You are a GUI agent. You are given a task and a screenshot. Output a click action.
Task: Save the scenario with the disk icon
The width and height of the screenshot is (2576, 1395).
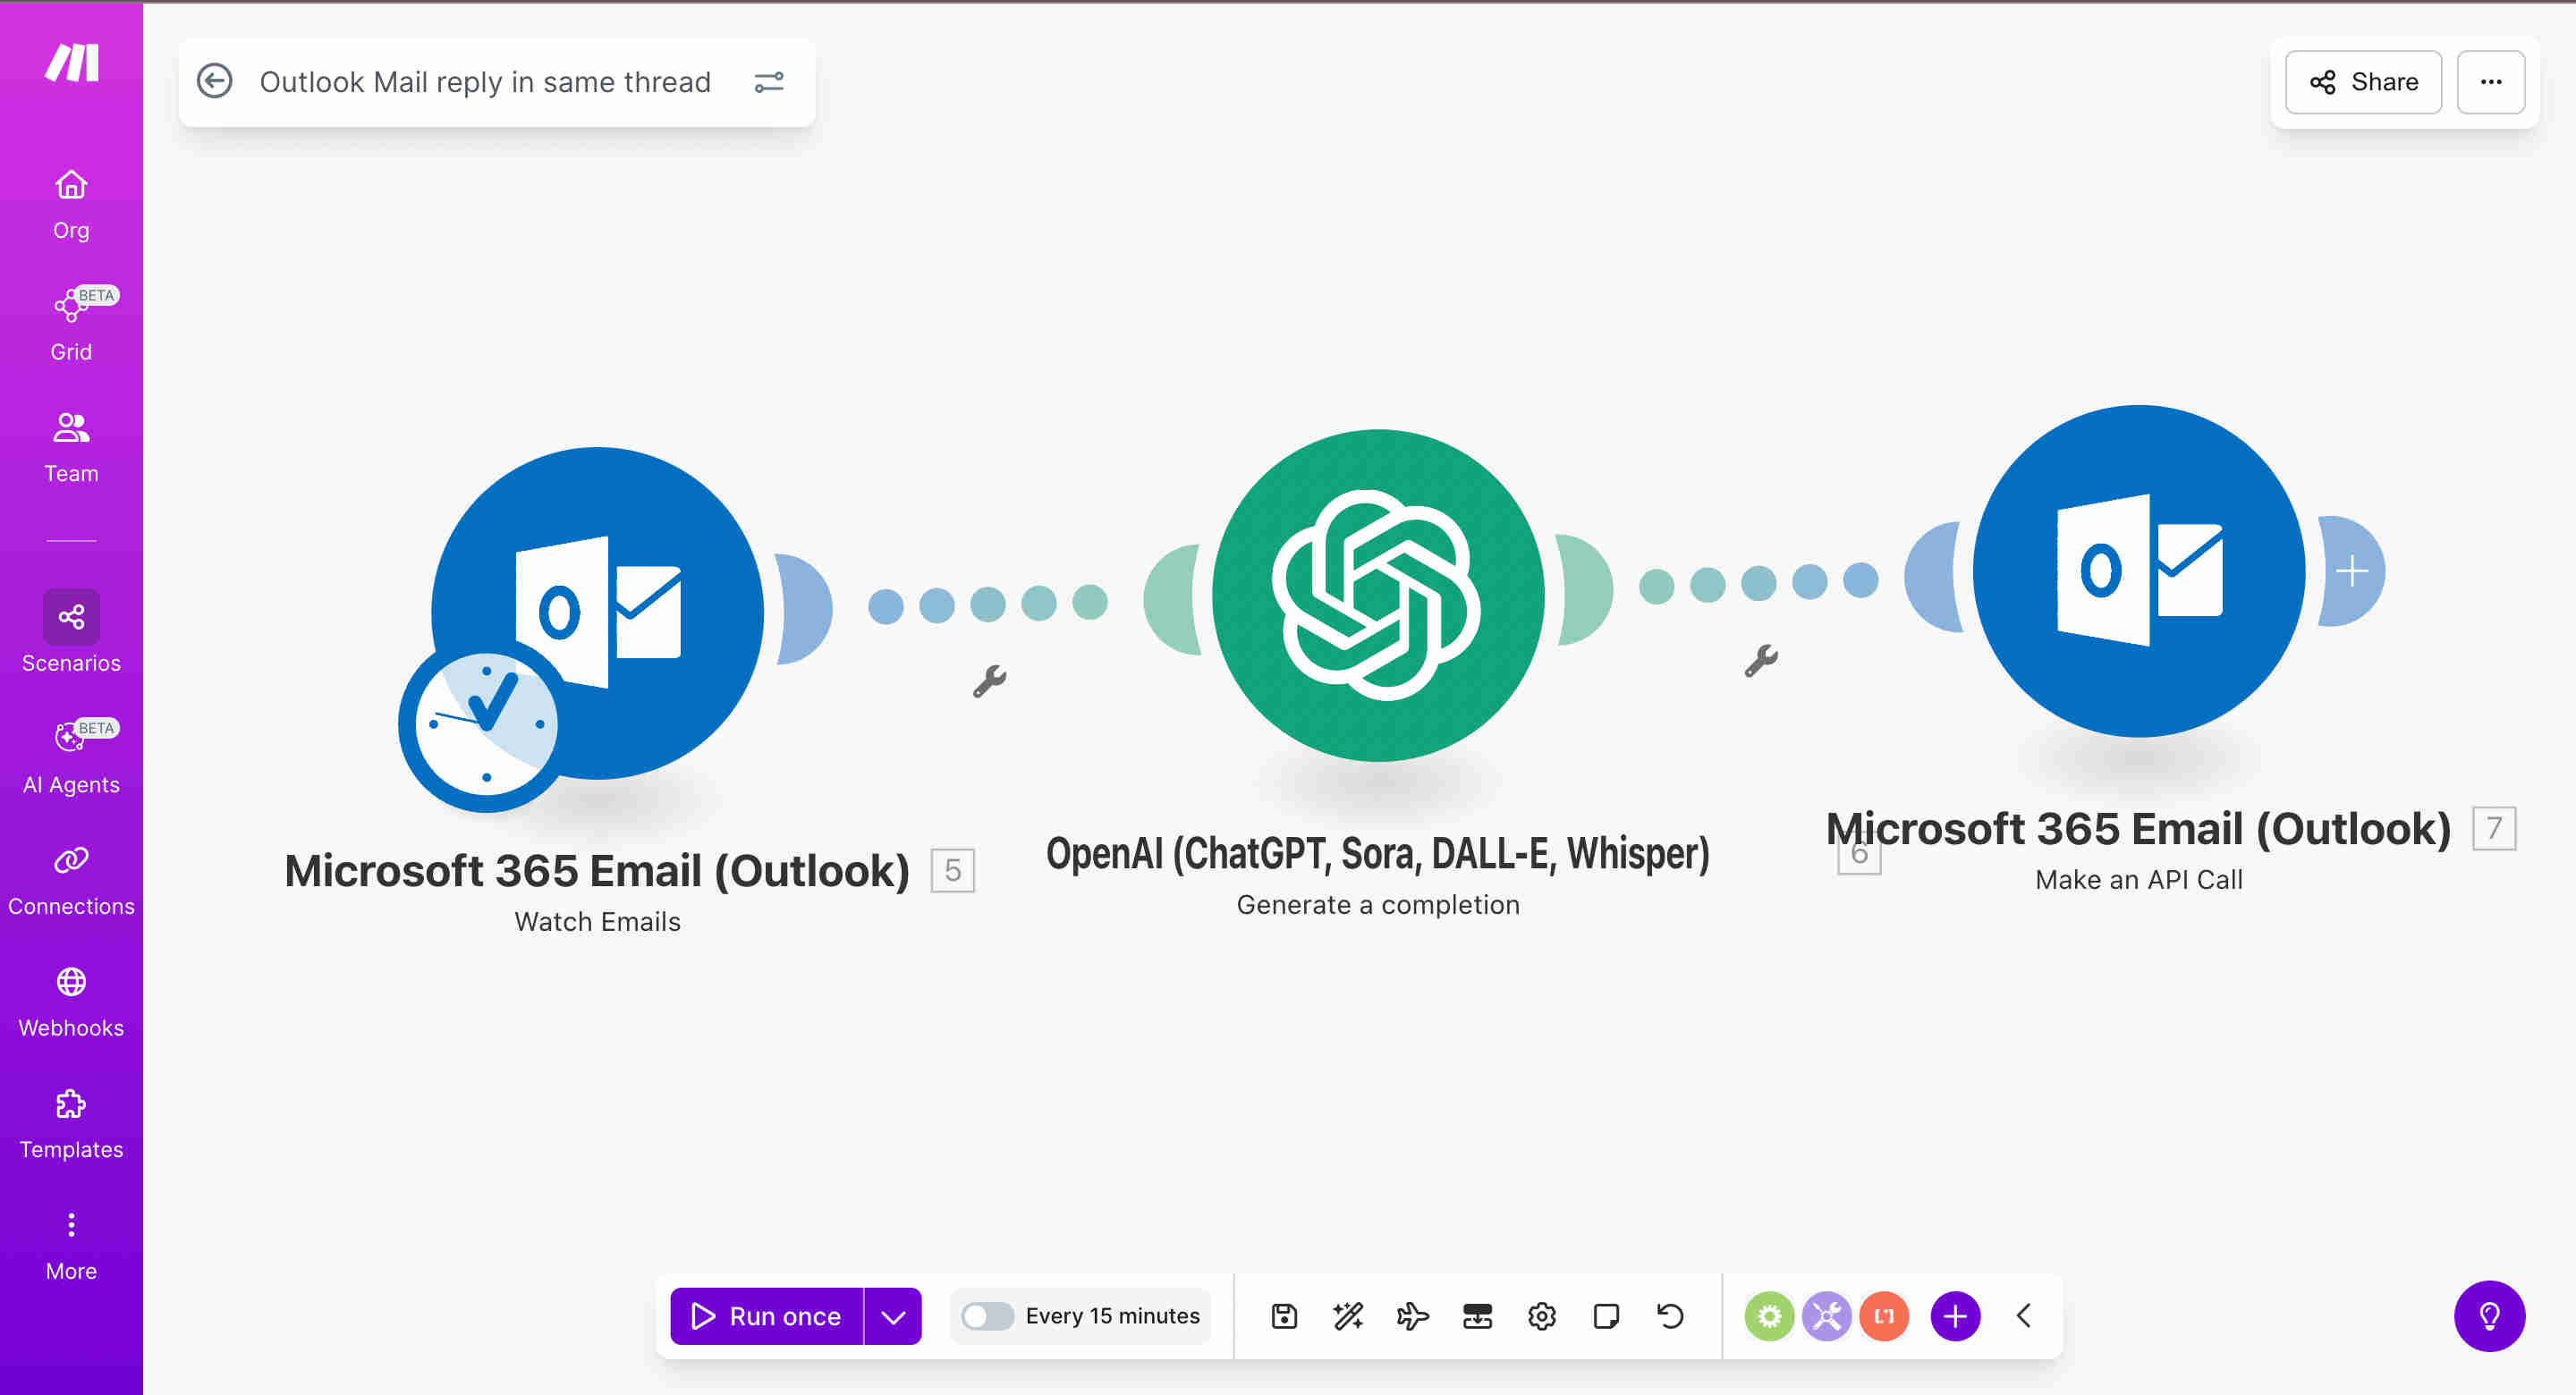(1284, 1316)
